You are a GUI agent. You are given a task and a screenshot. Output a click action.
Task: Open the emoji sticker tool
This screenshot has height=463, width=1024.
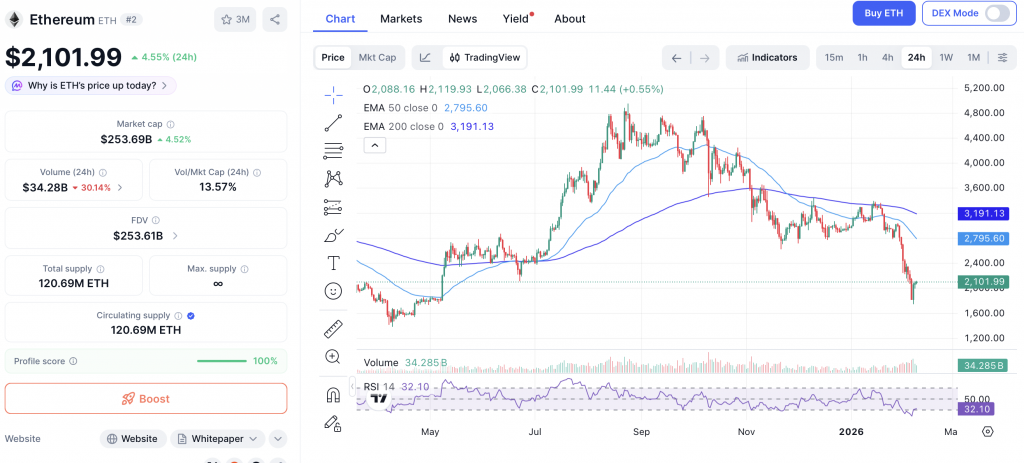click(x=333, y=291)
